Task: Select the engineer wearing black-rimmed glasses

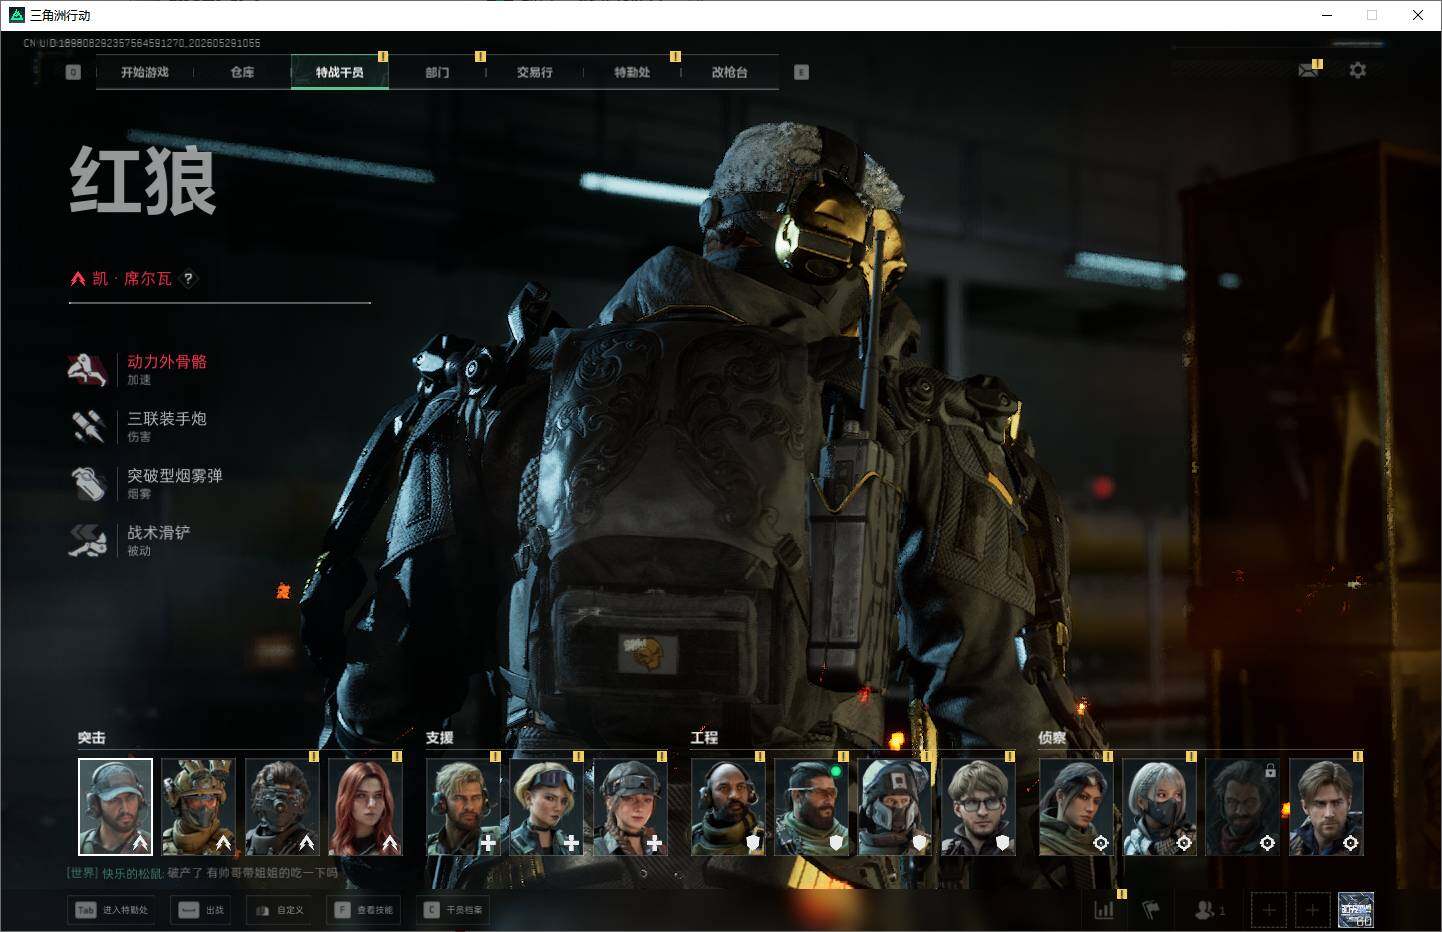Action: click(x=978, y=807)
